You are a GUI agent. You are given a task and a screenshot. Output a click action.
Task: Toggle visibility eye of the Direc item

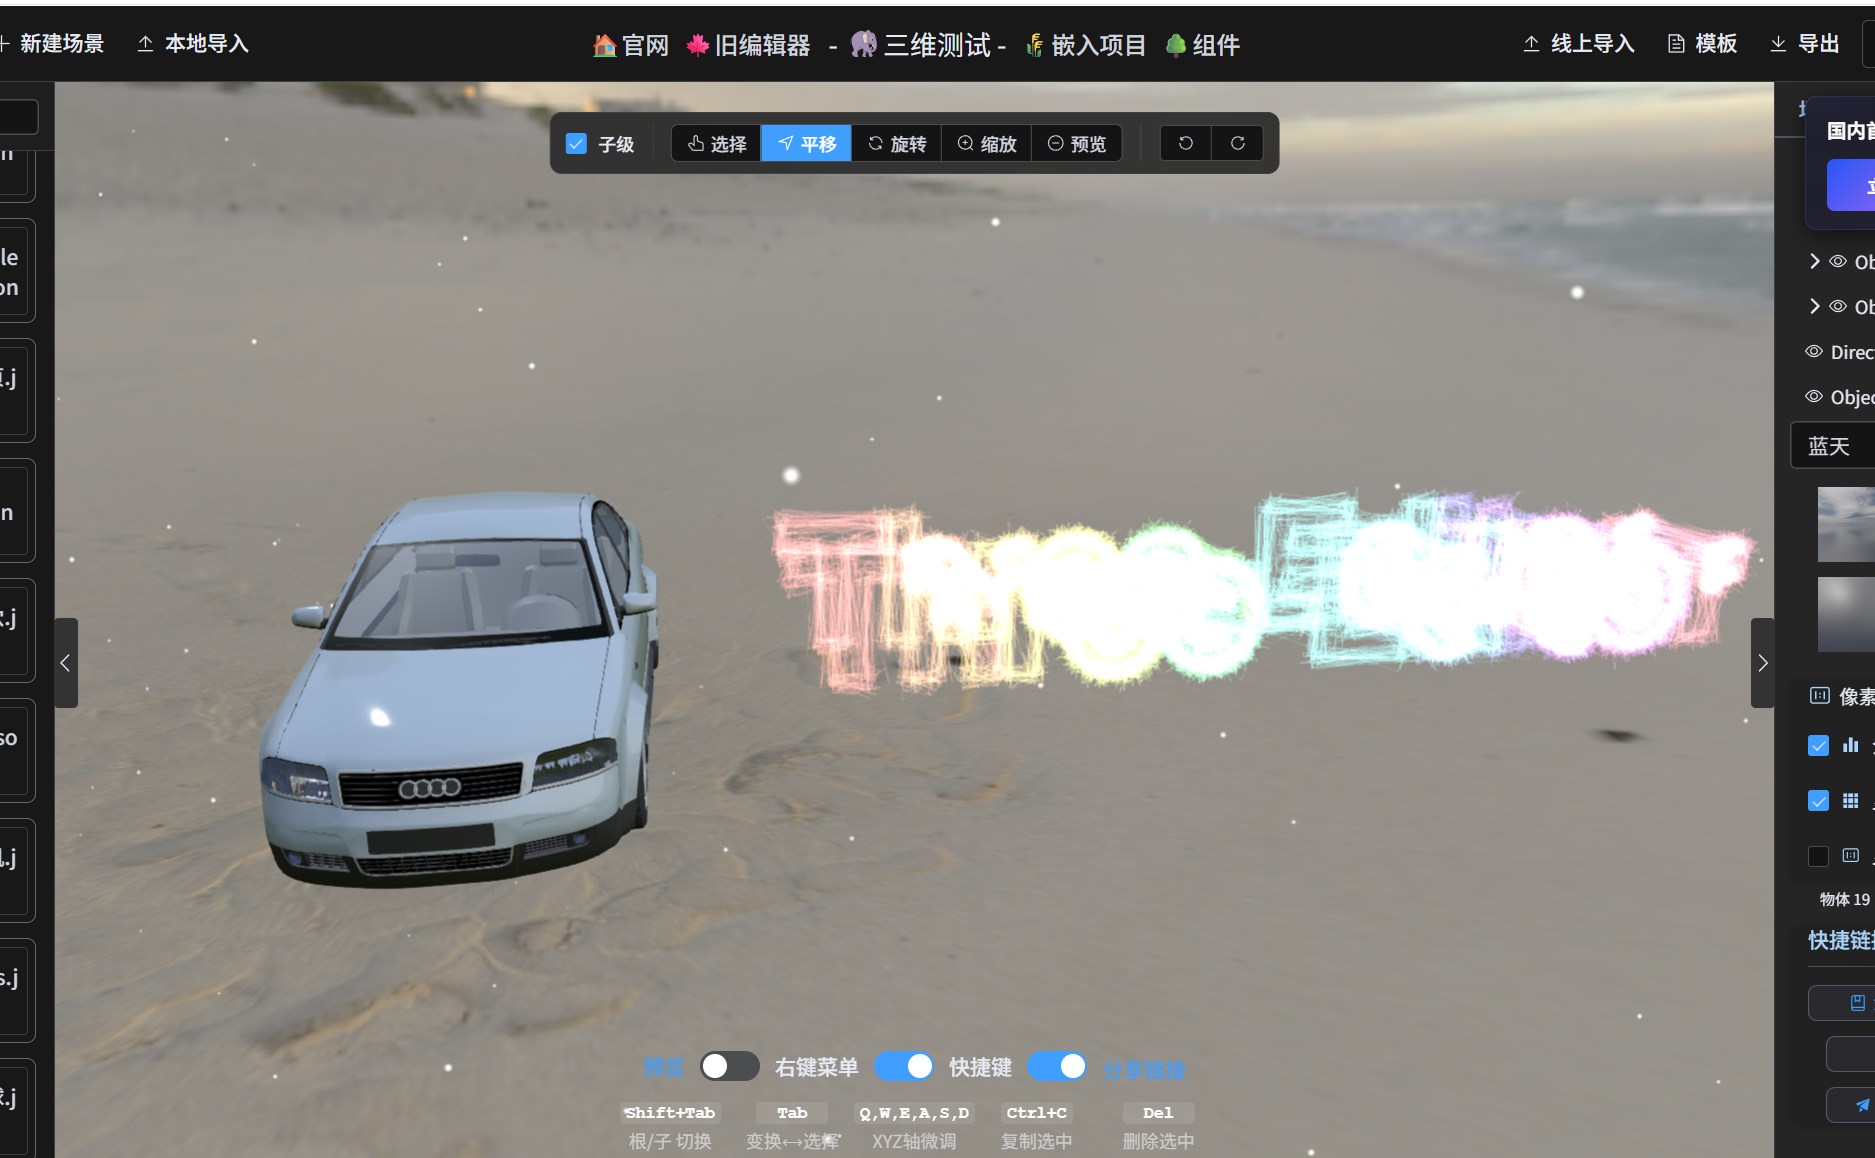tap(1814, 352)
